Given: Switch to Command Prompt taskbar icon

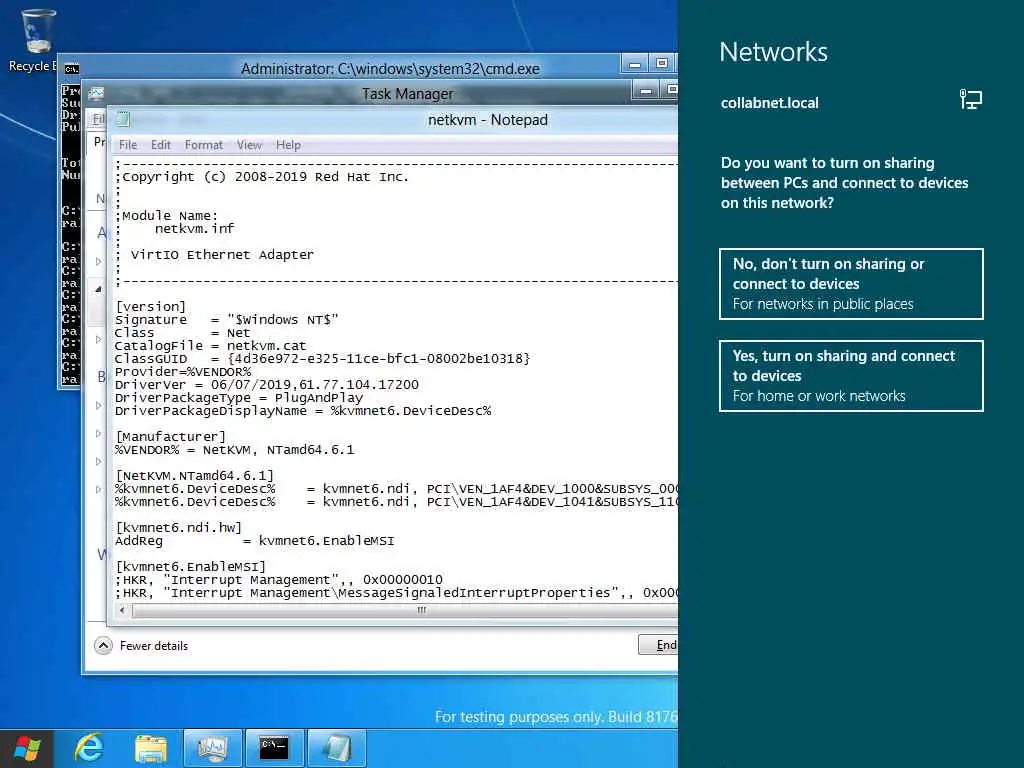Looking at the screenshot, I should (x=274, y=748).
